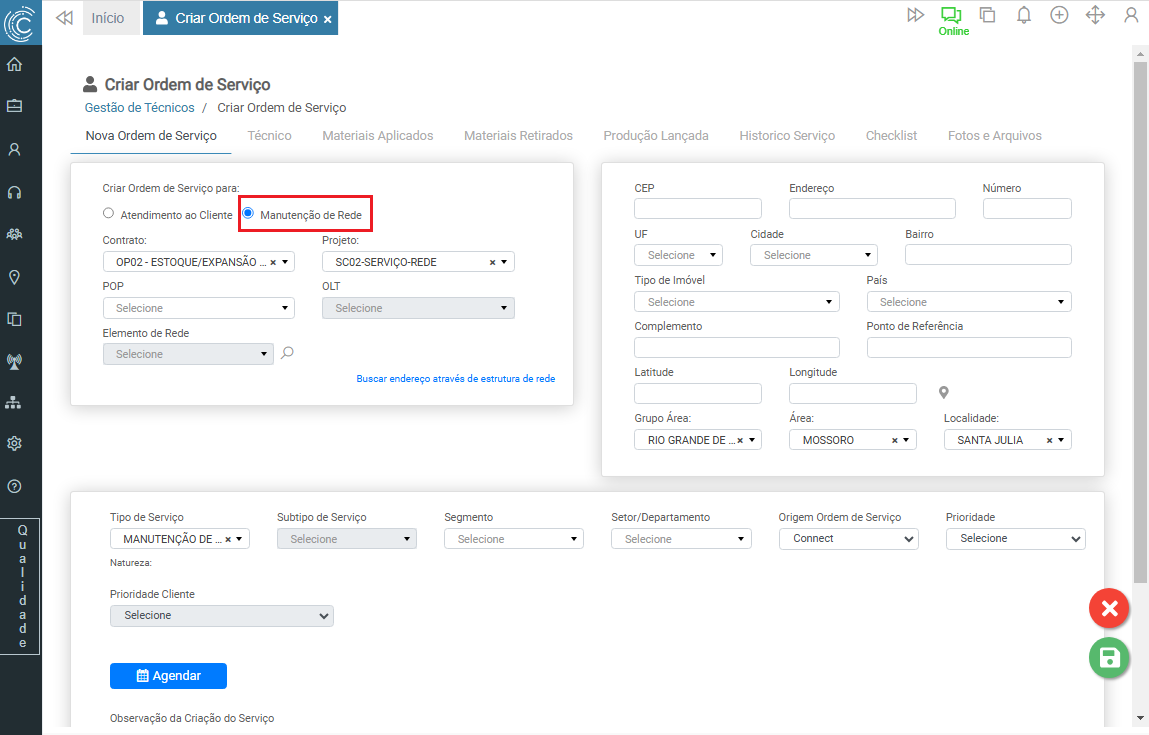Select the Manutenção de Rede radio option
Viewport: 1149px width, 735px height.
point(249,213)
